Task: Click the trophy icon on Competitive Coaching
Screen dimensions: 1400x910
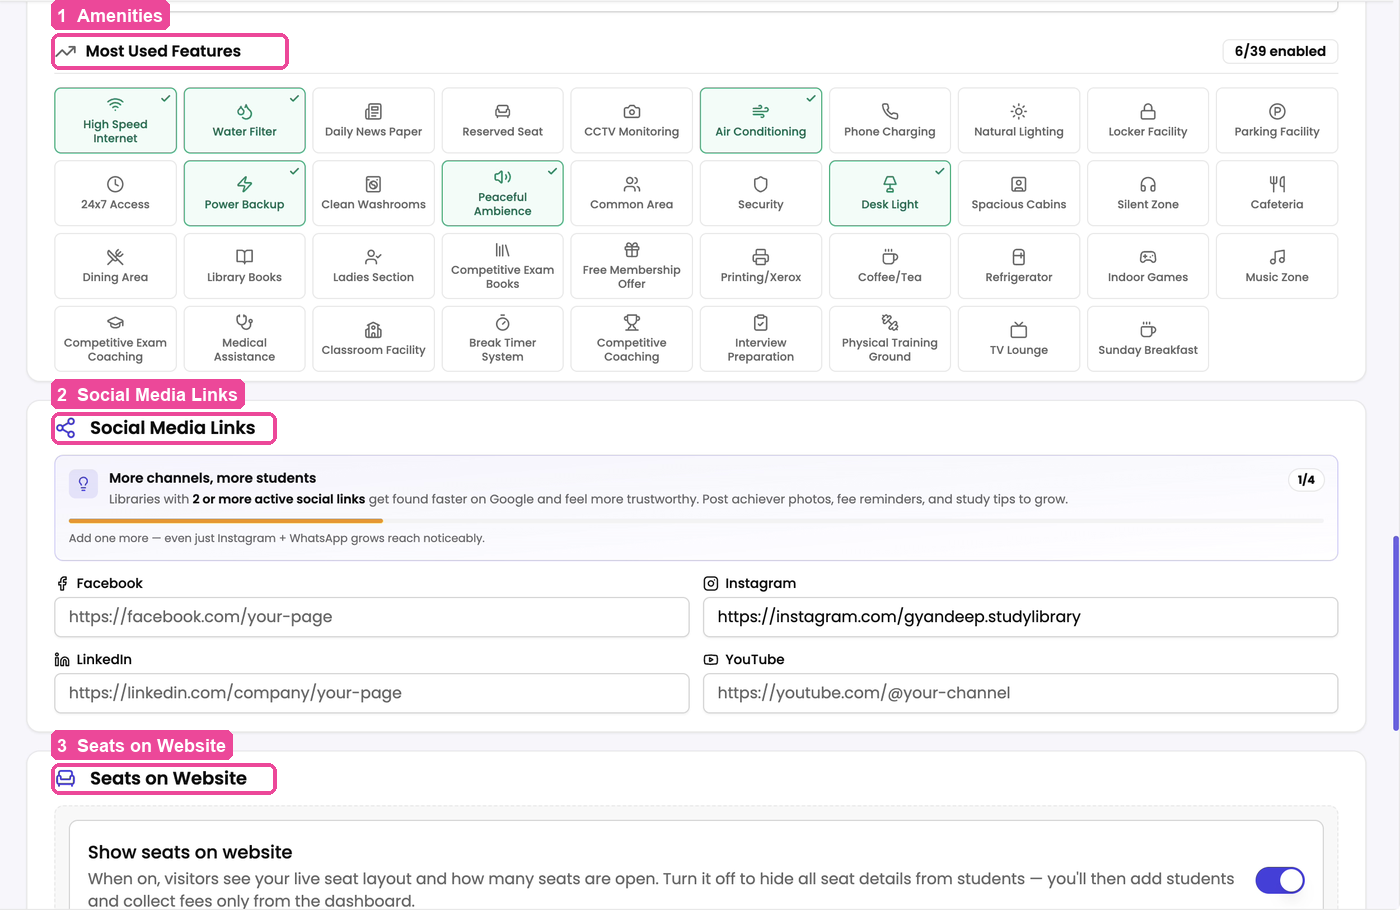Action: [632, 323]
